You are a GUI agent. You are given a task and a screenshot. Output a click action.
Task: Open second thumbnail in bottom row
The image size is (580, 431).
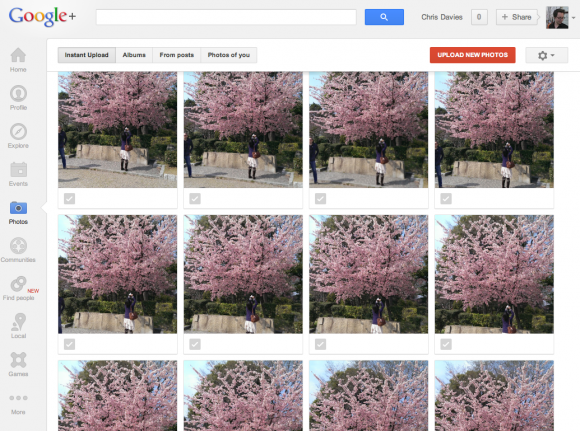click(x=243, y=396)
